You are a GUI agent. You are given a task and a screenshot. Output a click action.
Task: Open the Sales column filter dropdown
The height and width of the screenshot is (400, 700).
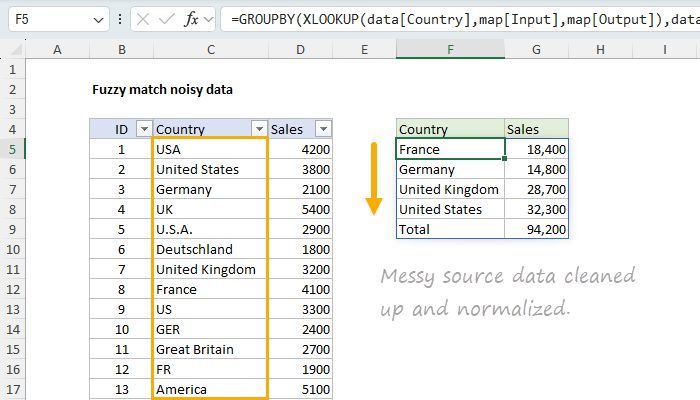323,129
